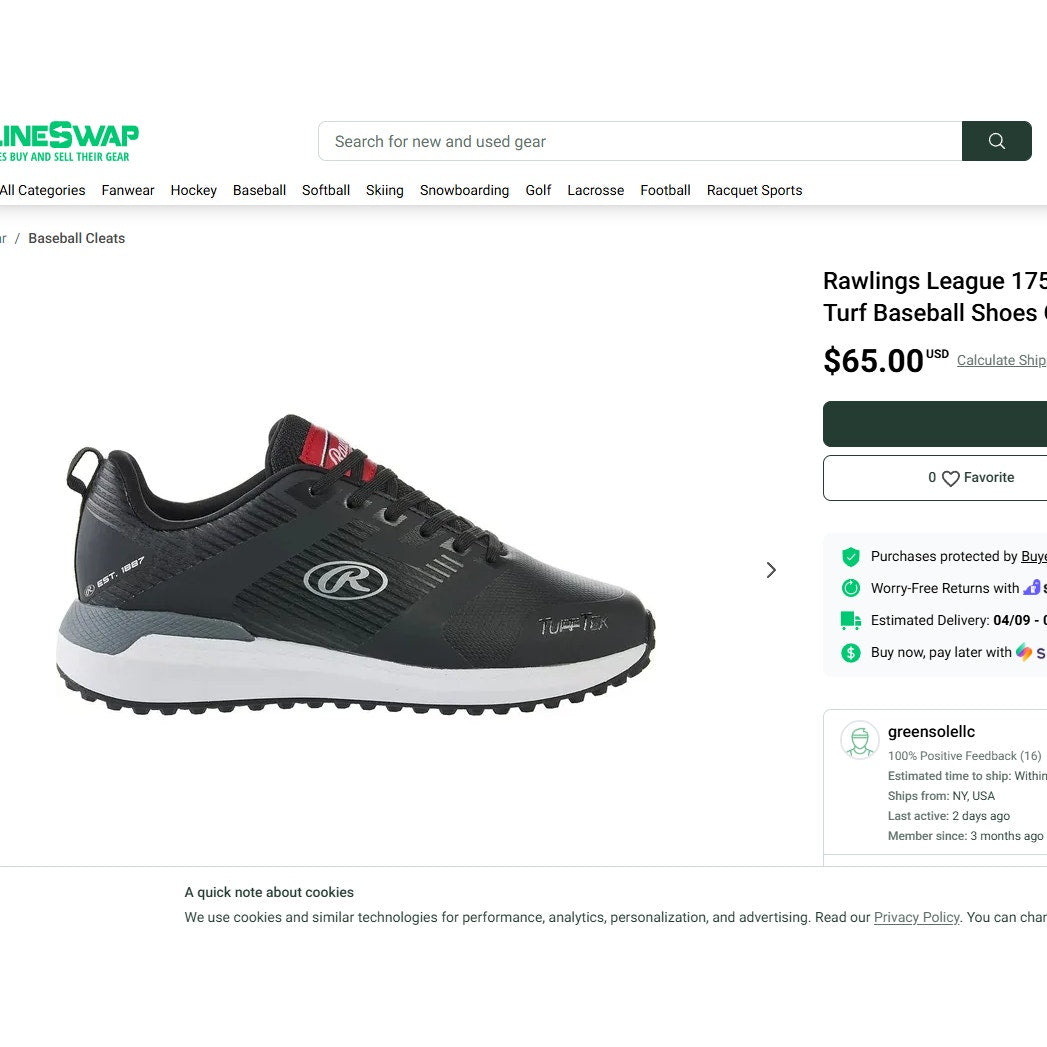
Task: Show next product image with arrow
Action: [771, 570]
